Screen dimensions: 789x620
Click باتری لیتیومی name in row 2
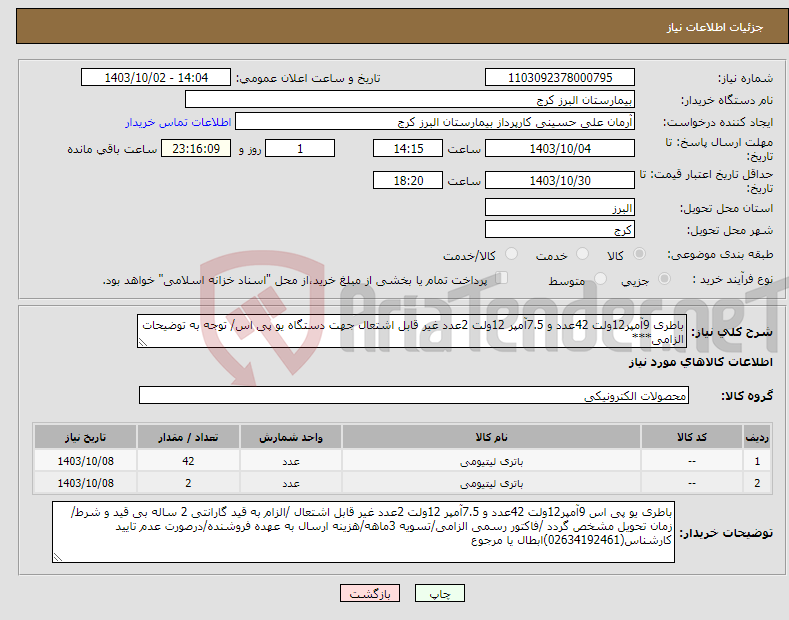(491, 483)
